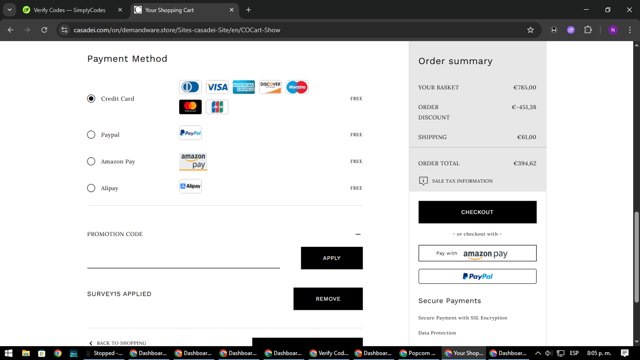Viewport: 640px width, 360px height.
Task: View site information icon in address bar
Action: pyautogui.click(x=64, y=30)
